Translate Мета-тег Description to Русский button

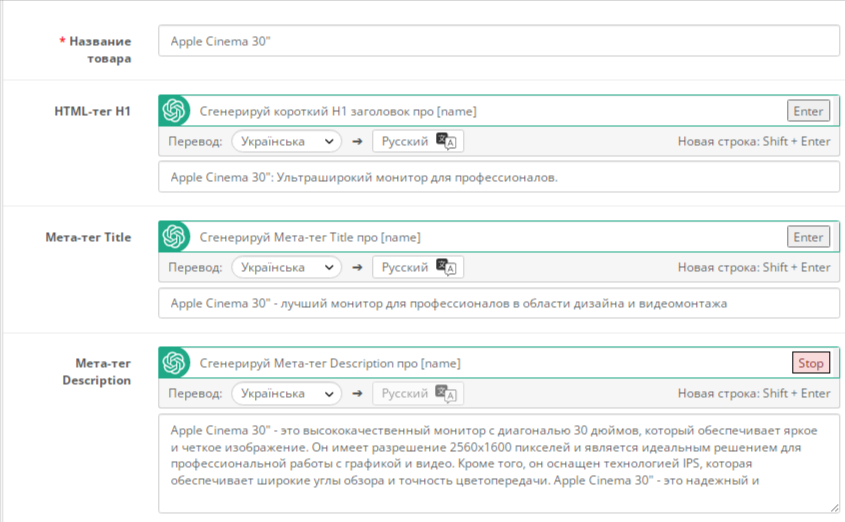tap(418, 394)
